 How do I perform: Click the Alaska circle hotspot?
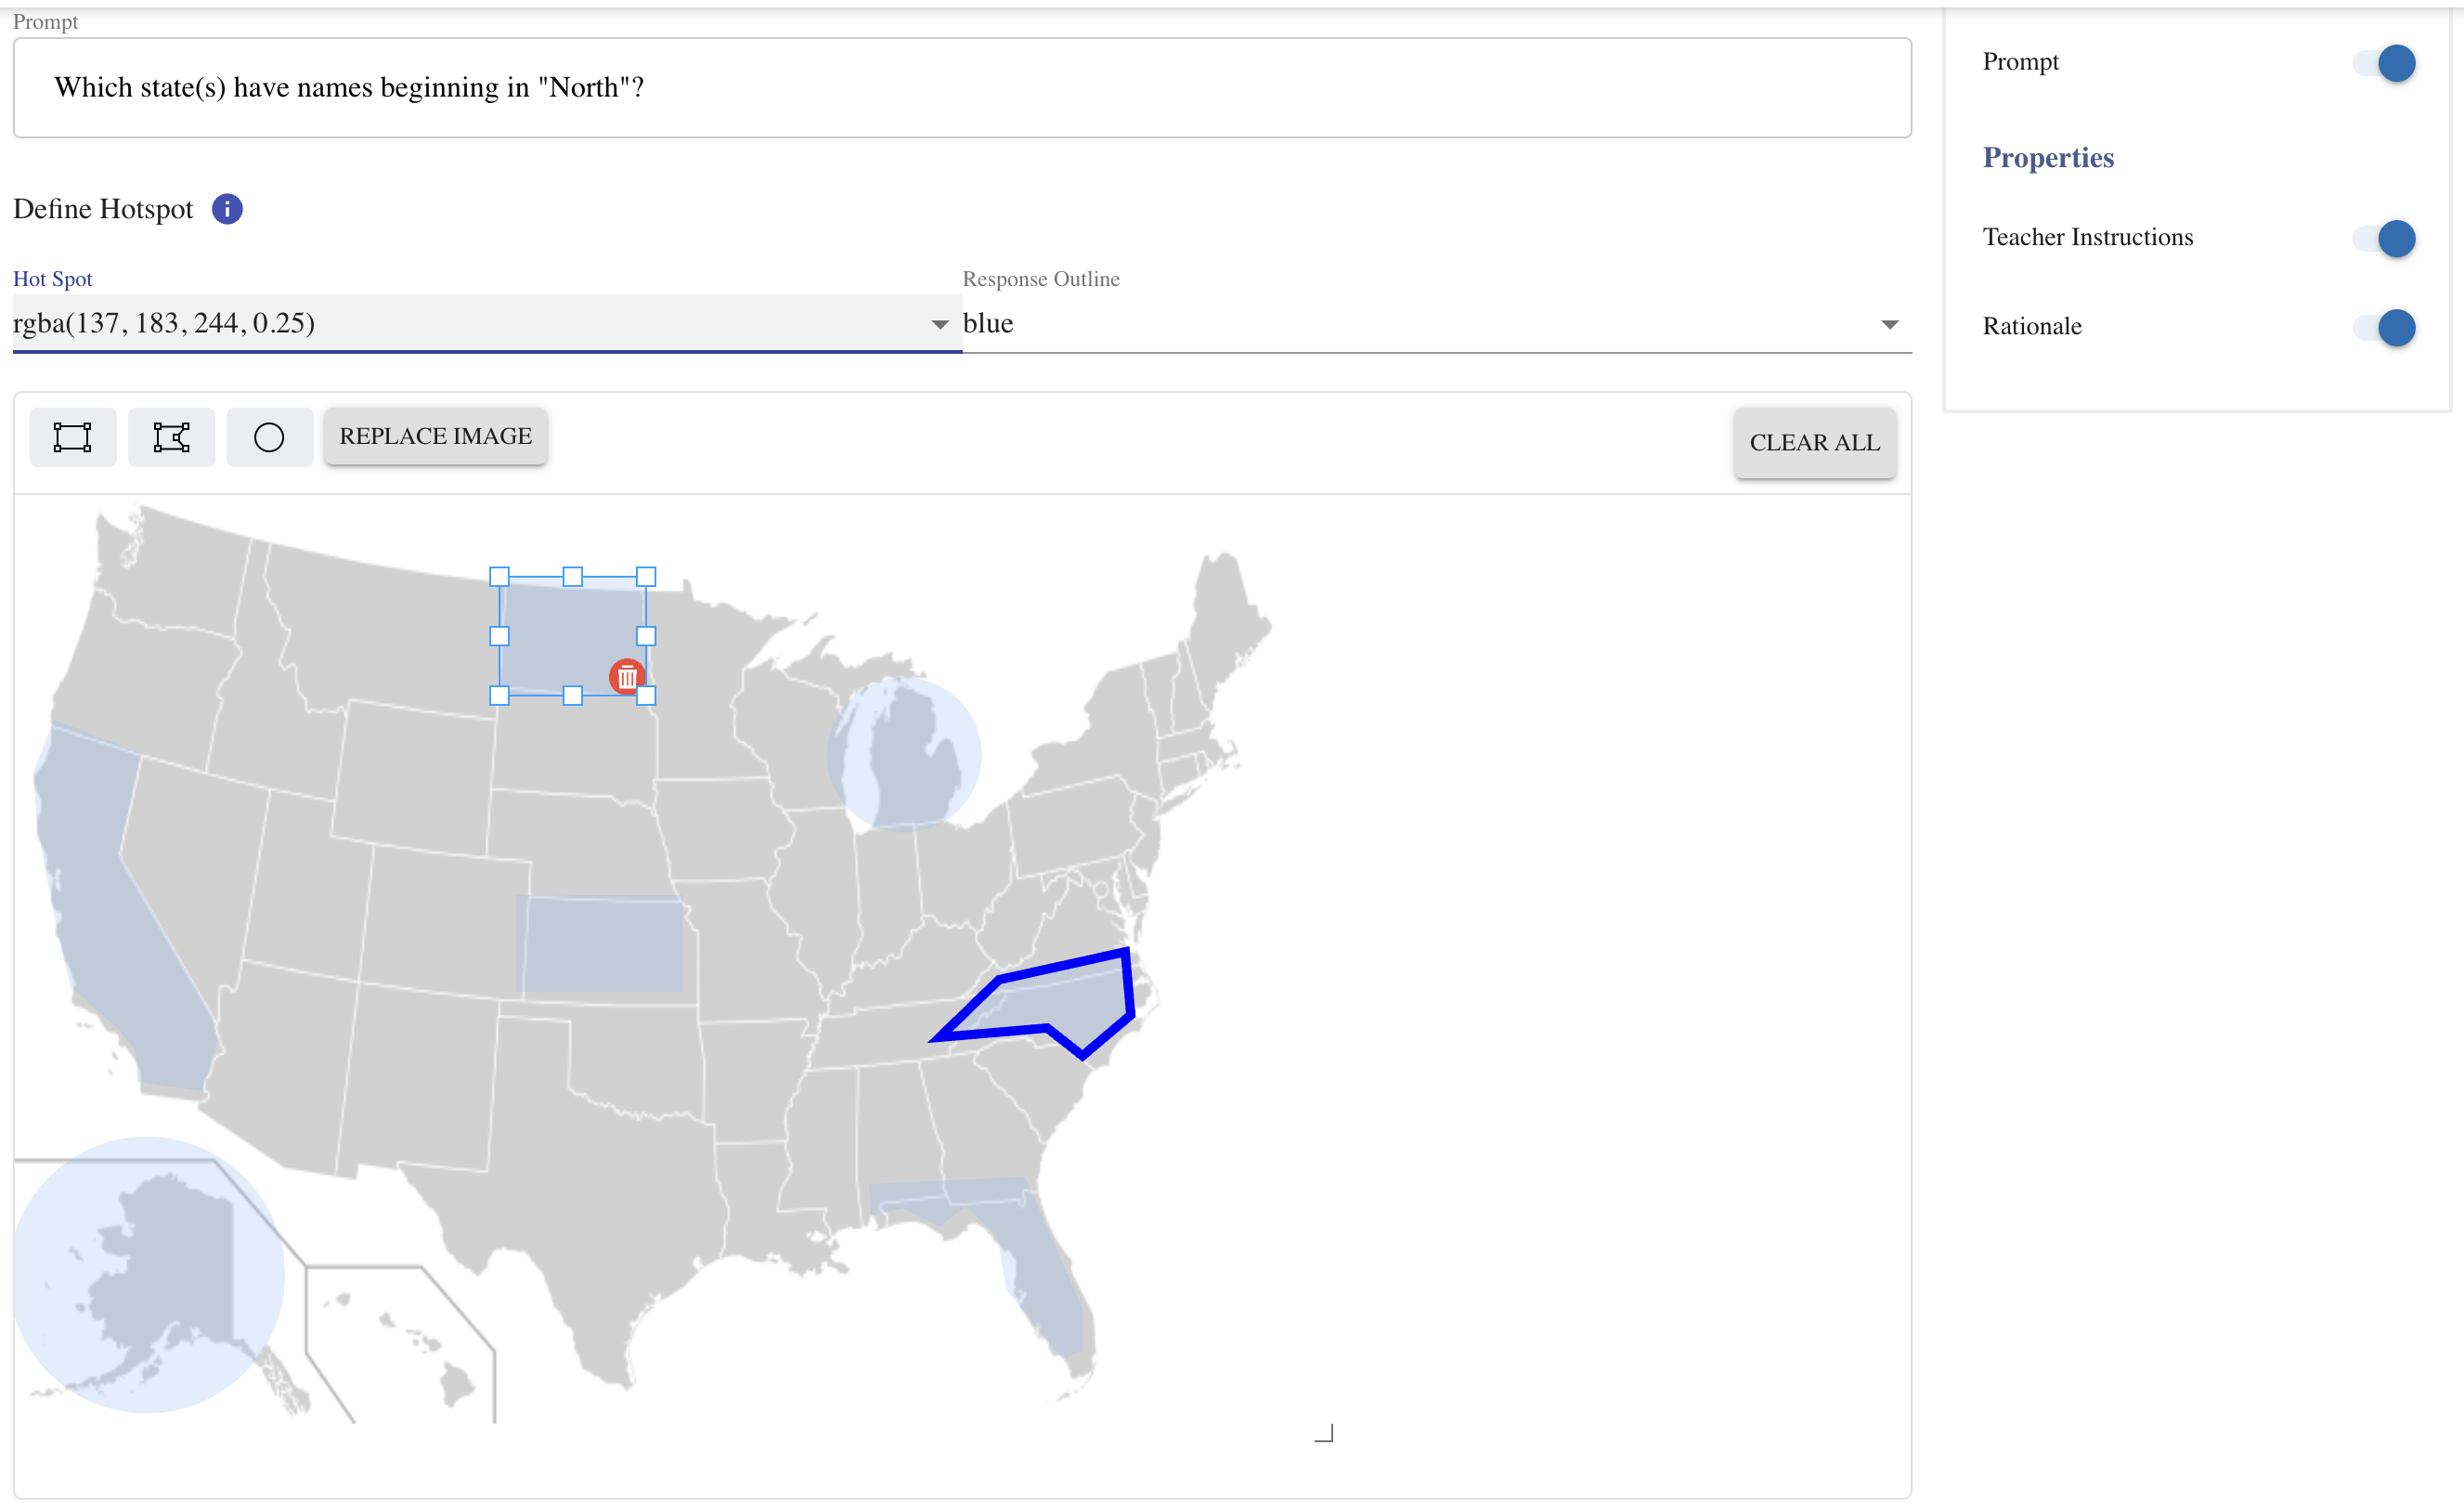[x=148, y=1275]
